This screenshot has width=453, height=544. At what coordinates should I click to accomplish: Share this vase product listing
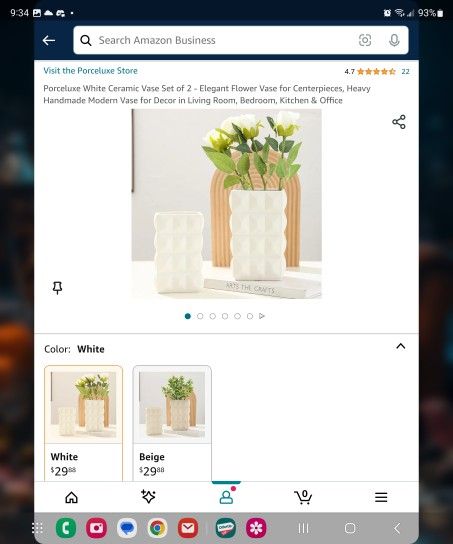tap(399, 122)
